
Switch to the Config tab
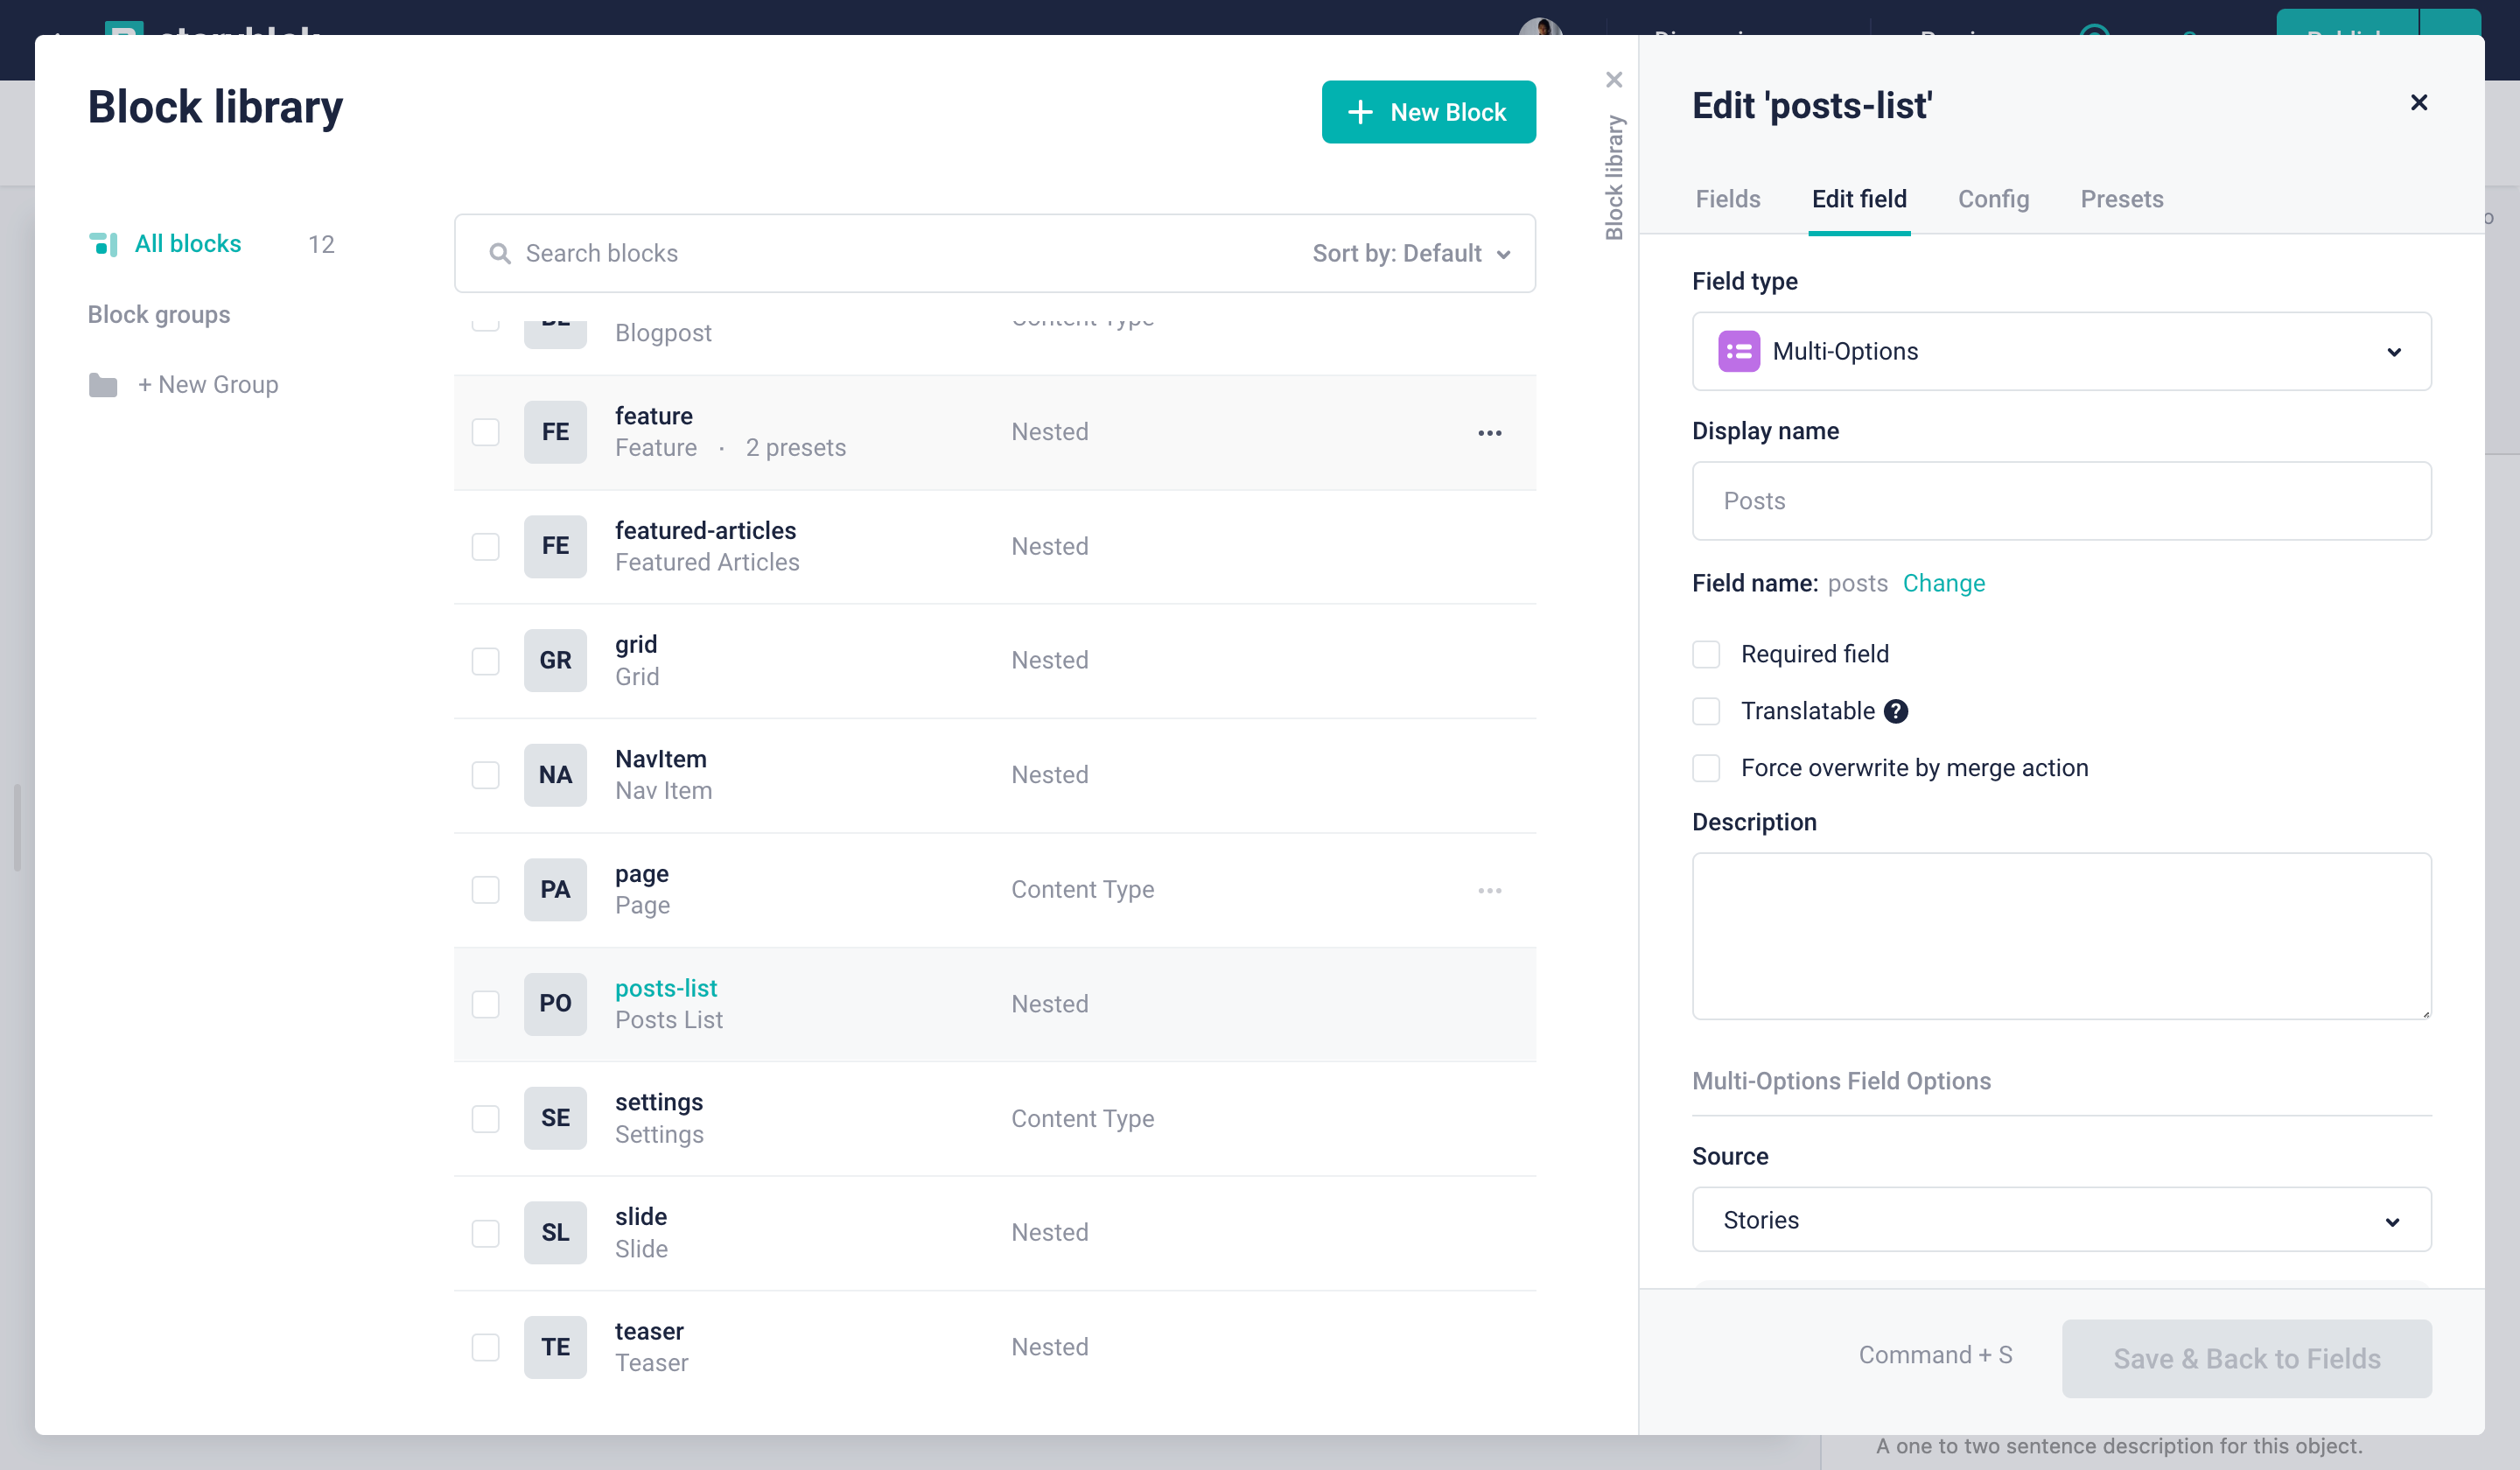click(x=1993, y=199)
